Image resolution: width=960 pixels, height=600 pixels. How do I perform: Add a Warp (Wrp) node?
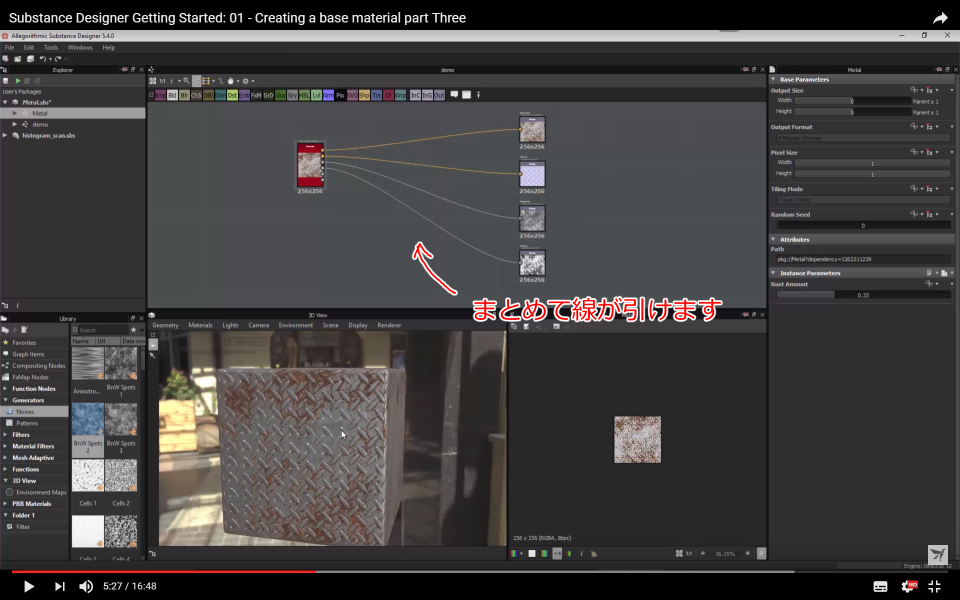400,95
